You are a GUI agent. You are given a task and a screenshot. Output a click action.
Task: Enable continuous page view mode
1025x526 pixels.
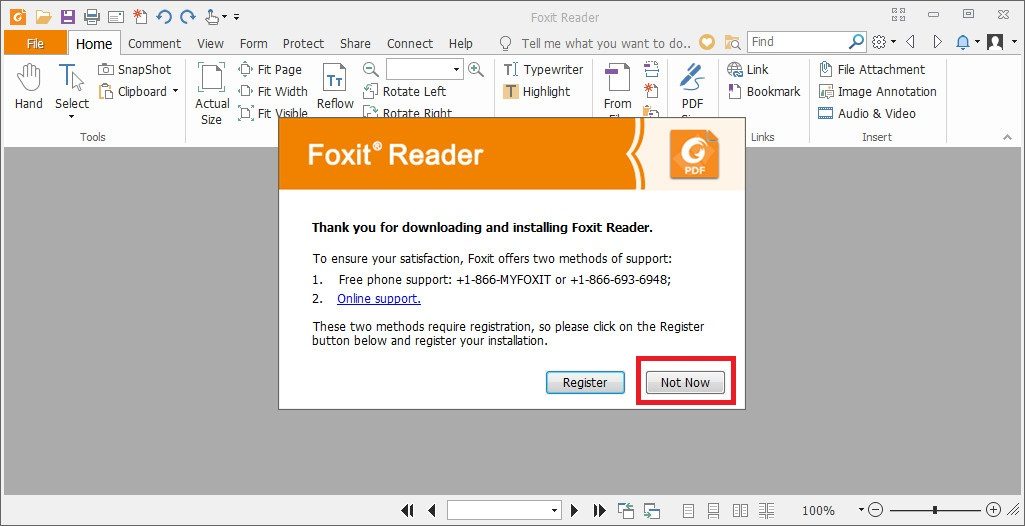coord(713,510)
